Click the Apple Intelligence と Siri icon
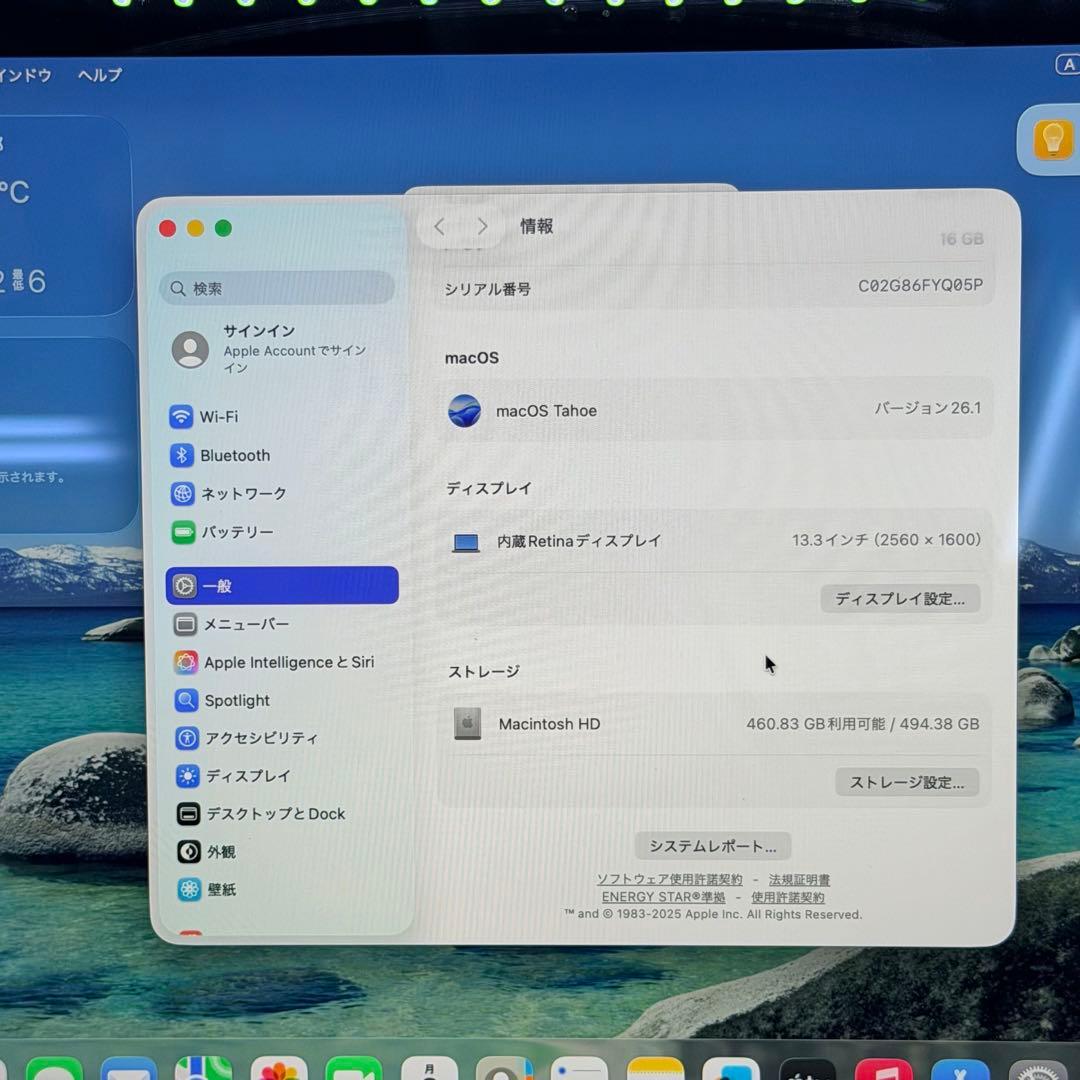Viewport: 1080px width, 1080px height. (186, 662)
